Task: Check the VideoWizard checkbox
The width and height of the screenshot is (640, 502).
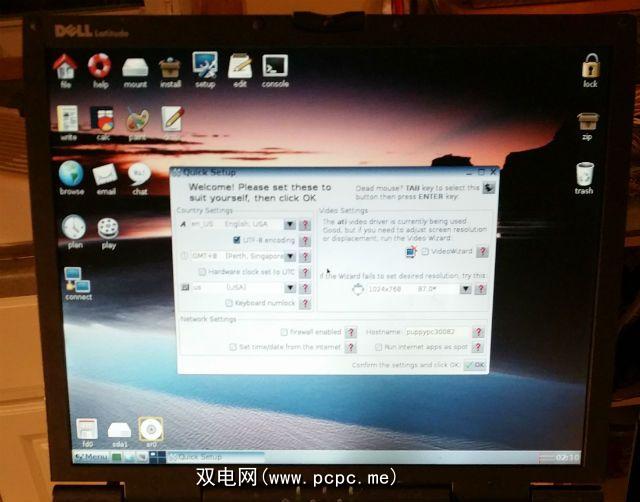Action: point(425,251)
